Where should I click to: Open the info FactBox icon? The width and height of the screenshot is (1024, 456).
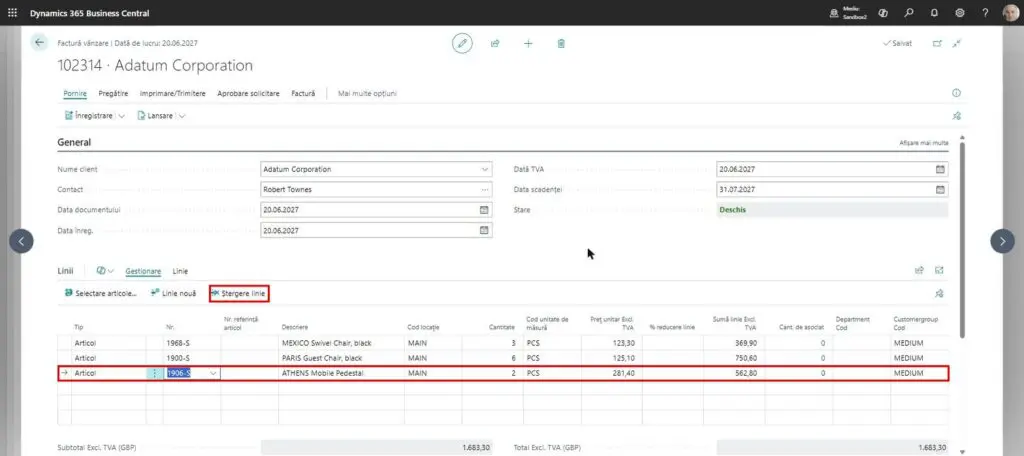(956, 93)
